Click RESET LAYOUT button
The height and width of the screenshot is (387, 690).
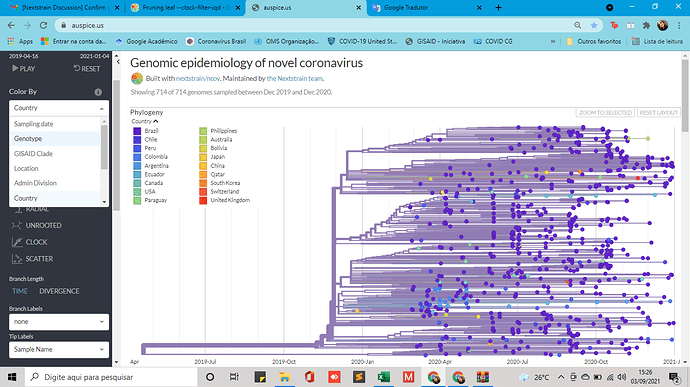[659, 113]
